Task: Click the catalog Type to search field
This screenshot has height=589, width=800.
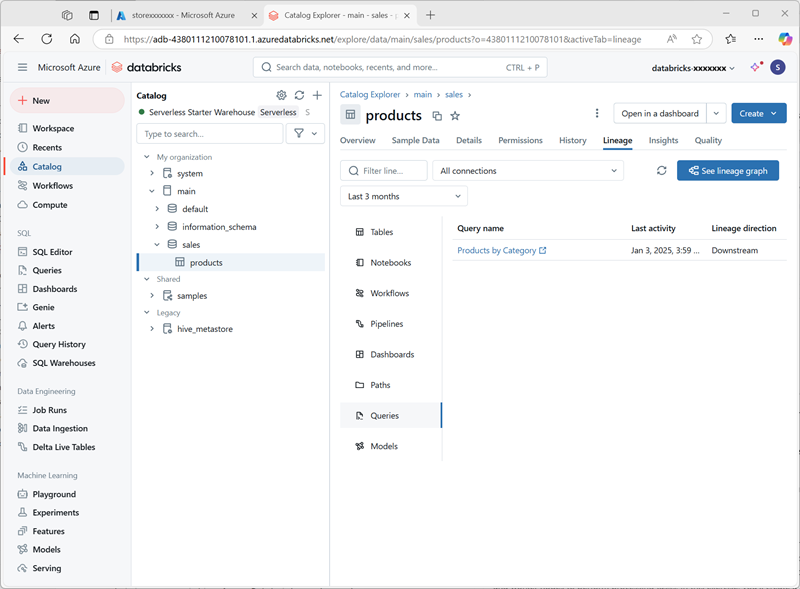Action: [210, 134]
